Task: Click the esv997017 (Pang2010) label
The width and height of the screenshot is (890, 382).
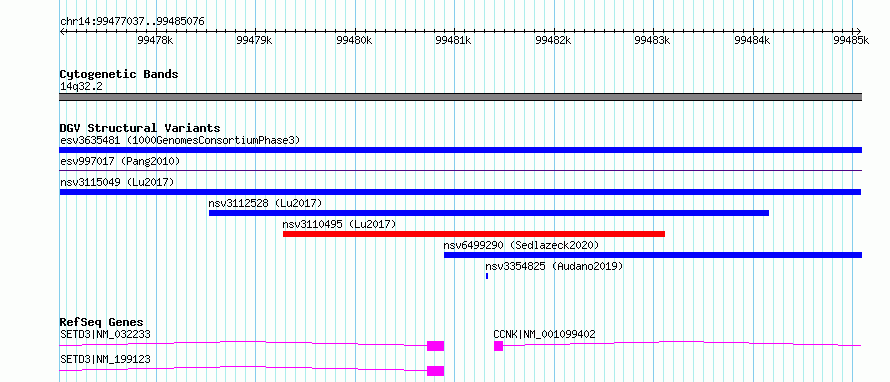Action: [x=120, y=161]
